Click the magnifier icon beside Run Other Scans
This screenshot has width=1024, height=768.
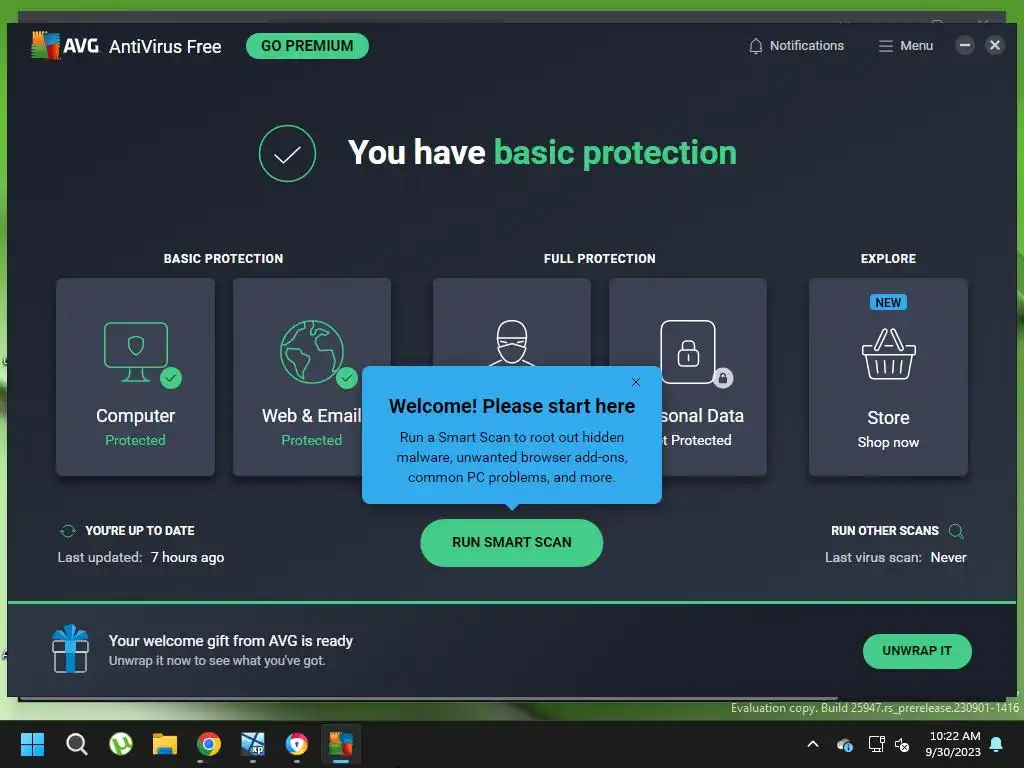[x=956, y=531]
